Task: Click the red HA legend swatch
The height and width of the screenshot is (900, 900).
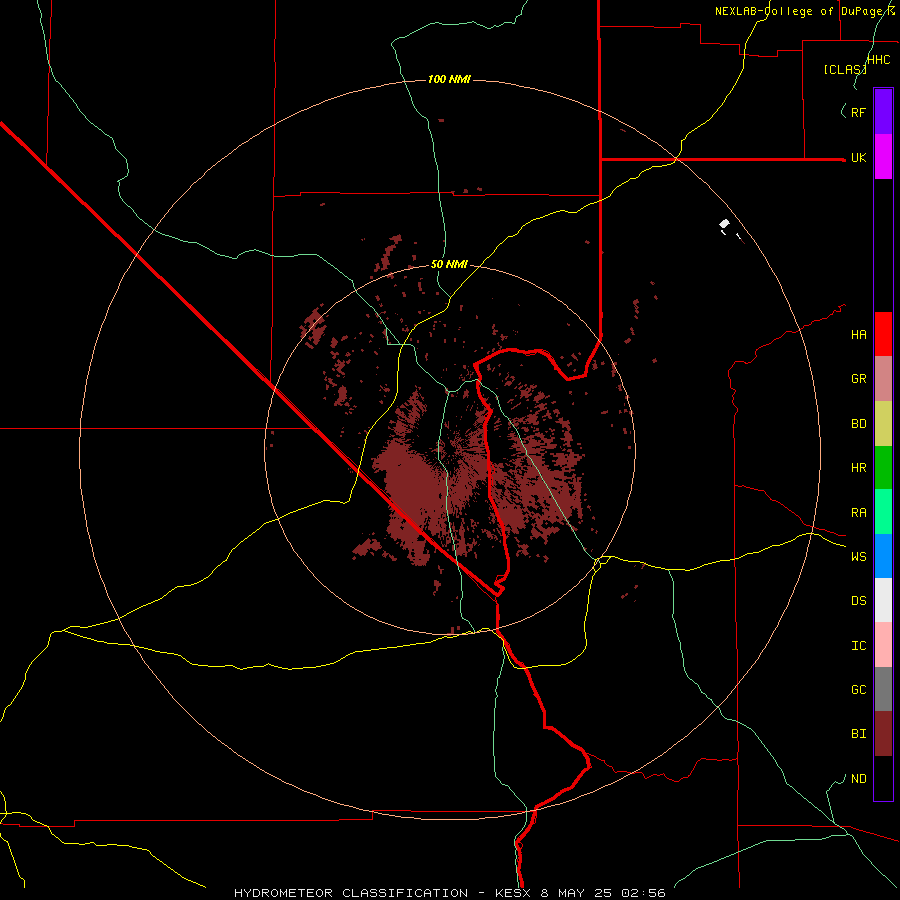Action: click(x=883, y=334)
